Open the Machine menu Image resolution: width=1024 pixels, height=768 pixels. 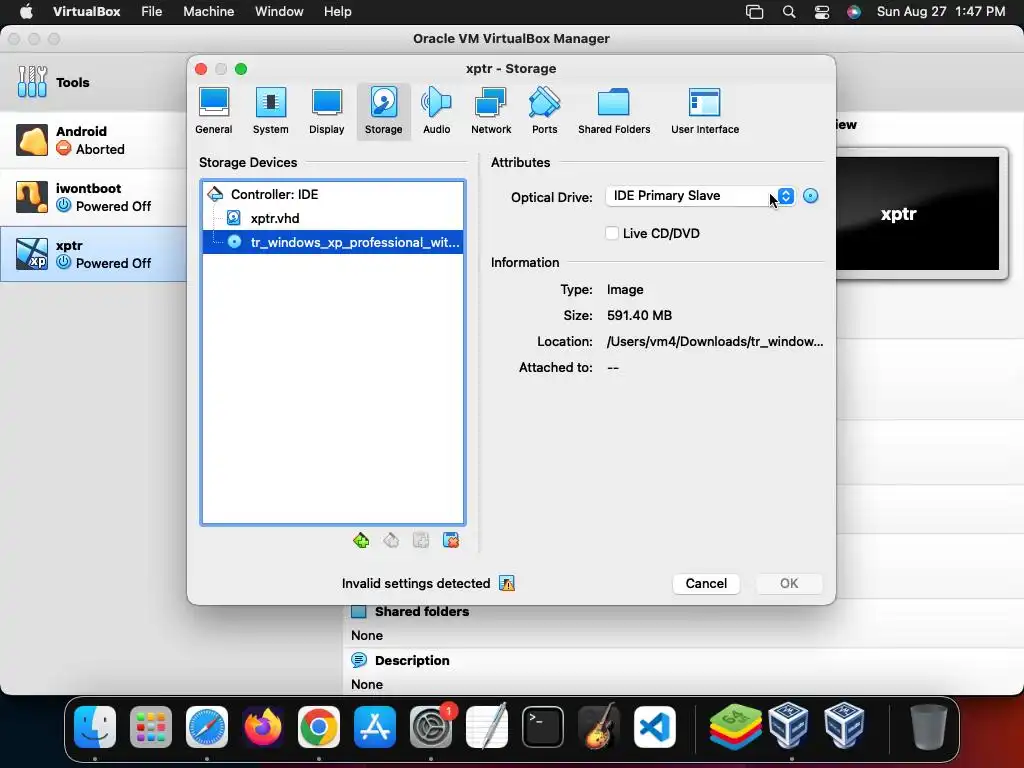tap(208, 12)
